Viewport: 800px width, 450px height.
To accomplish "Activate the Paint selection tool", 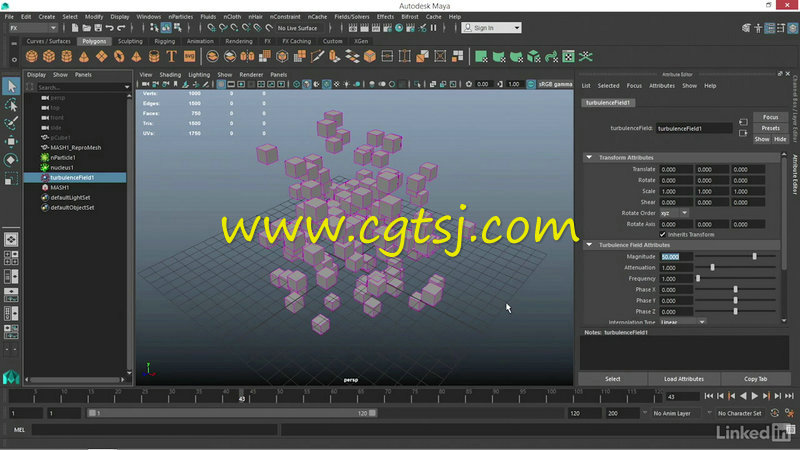I will tap(11, 123).
